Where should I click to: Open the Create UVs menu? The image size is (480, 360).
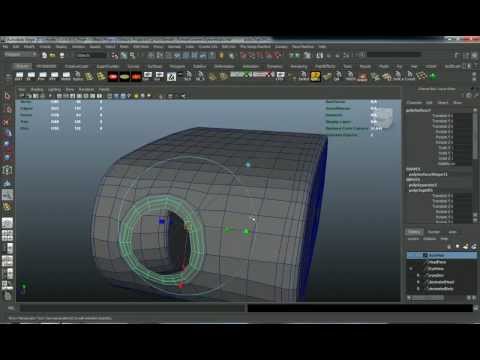click(x=208, y=47)
